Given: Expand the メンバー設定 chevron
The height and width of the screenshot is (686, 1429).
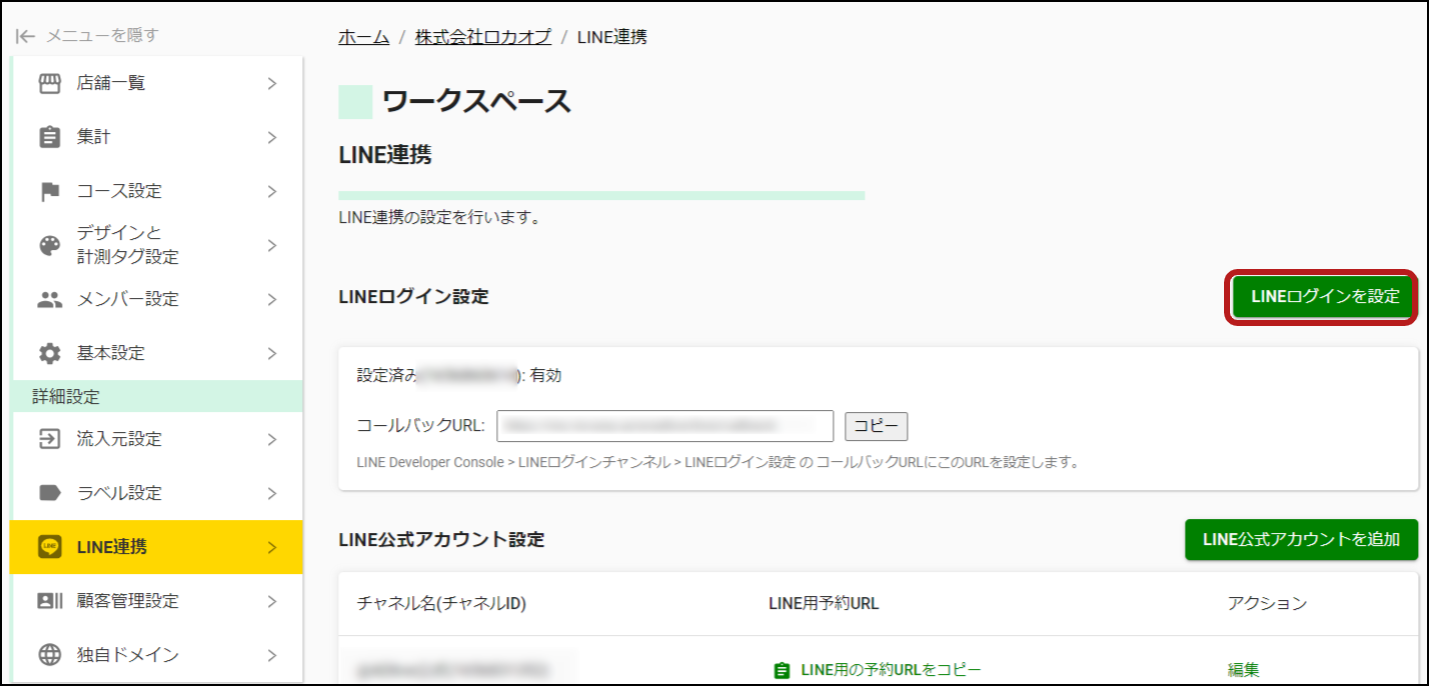Looking at the screenshot, I should [272, 300].
